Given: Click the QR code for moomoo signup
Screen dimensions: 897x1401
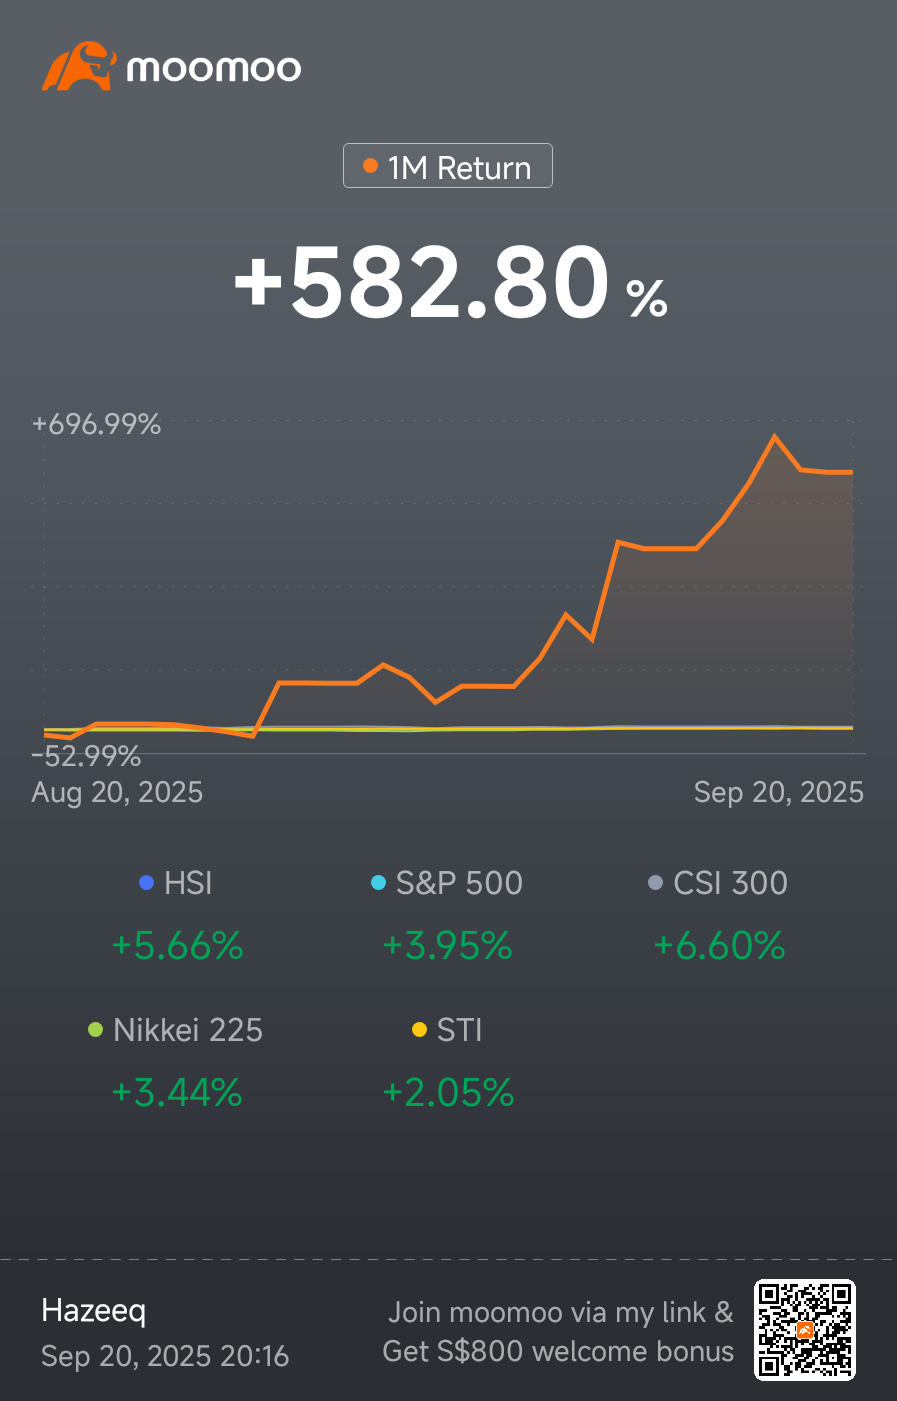Looking at the screenshot, I should pyautogui.click(x=805, y=1330).
